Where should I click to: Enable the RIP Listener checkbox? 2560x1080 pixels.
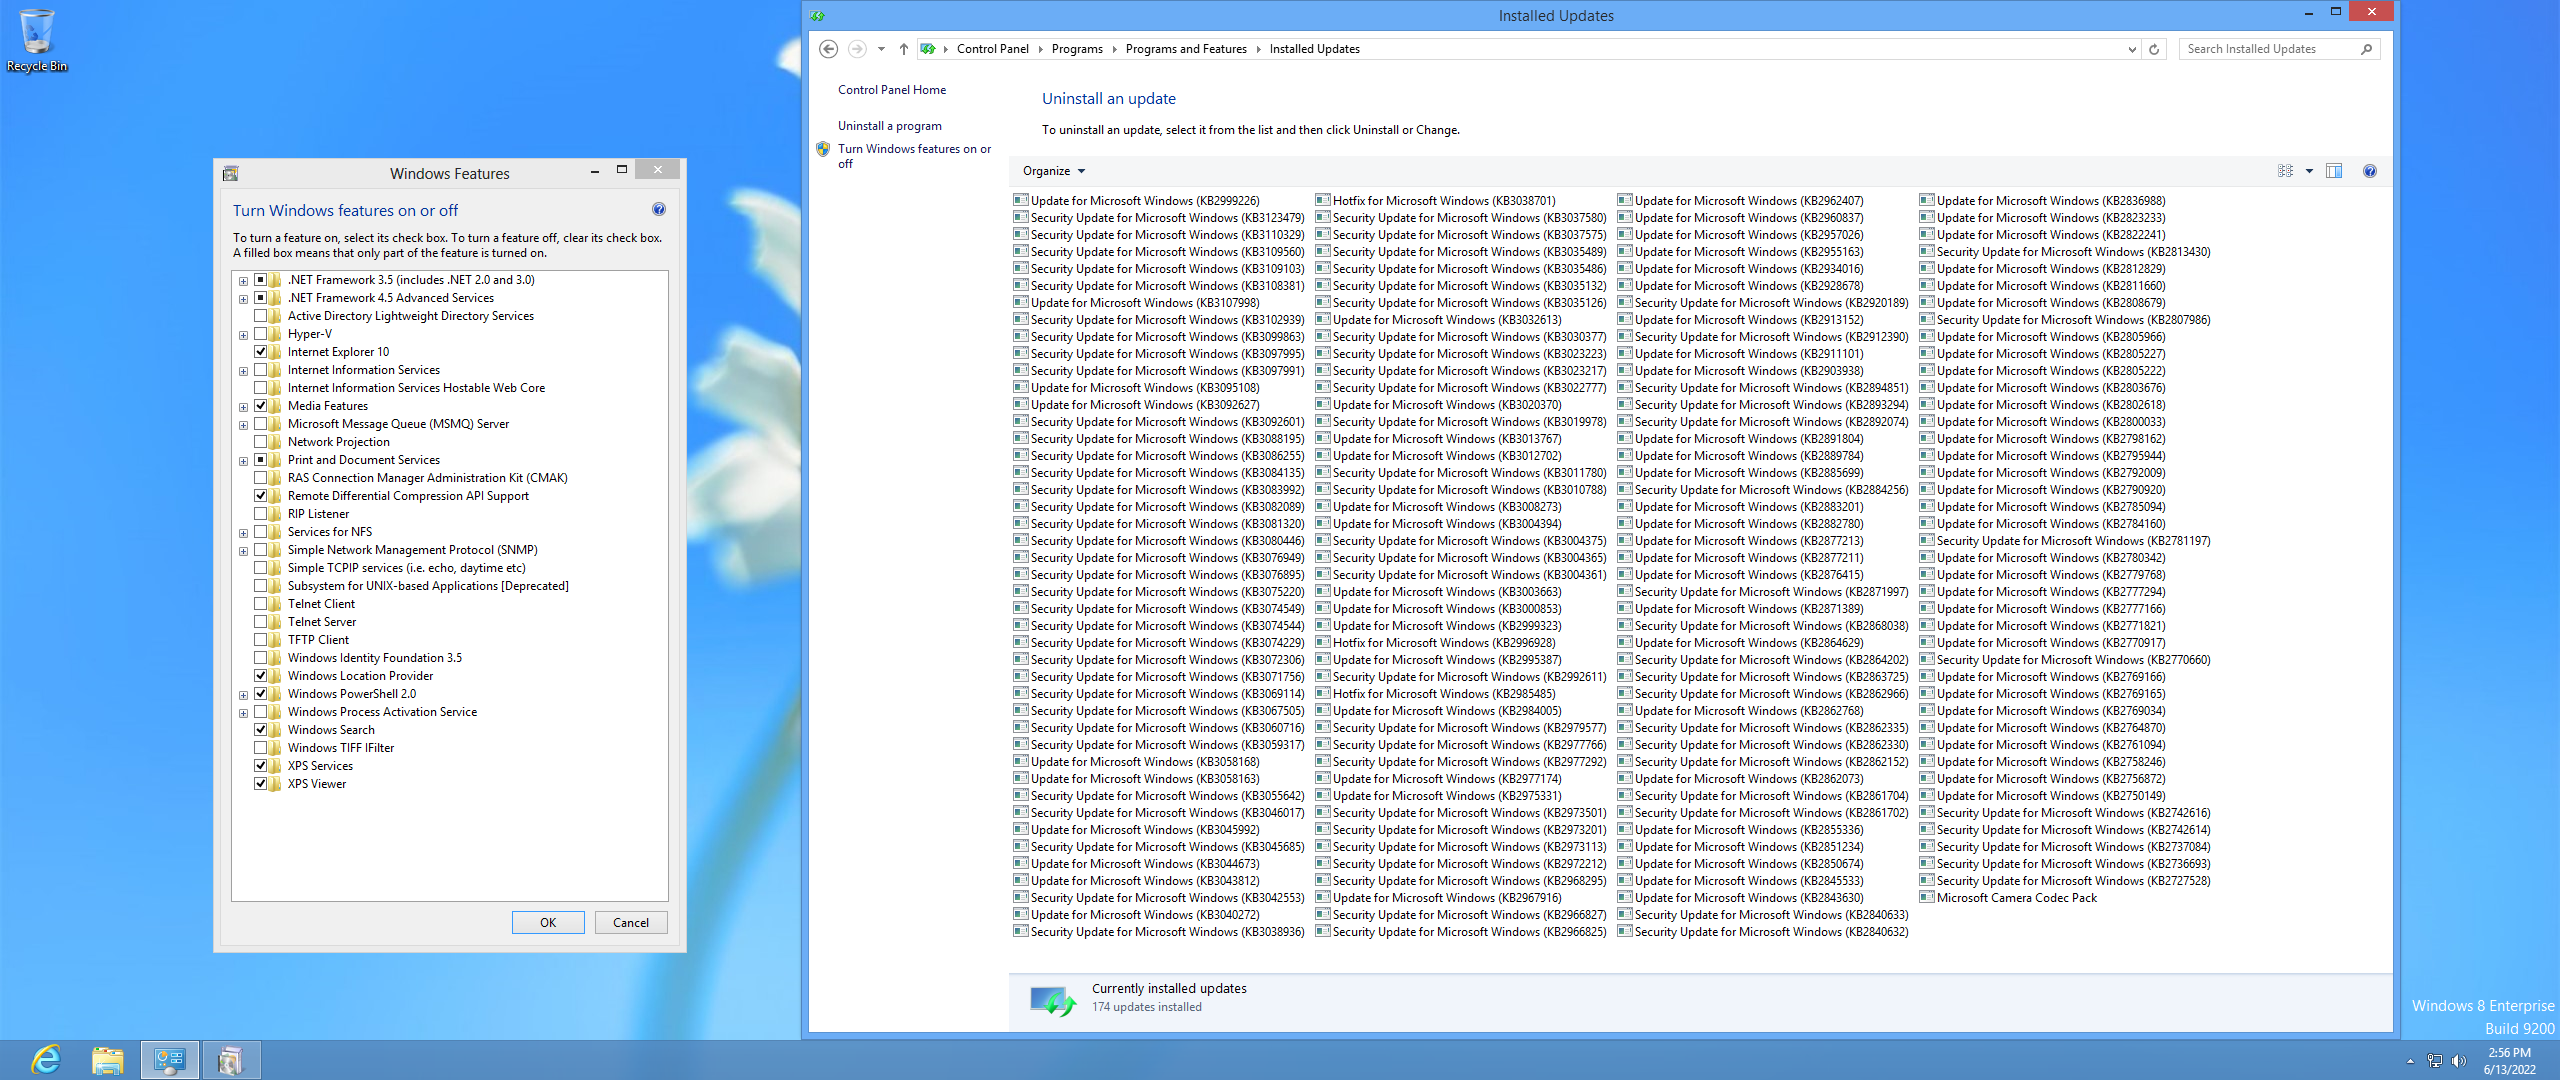tap(261, 514)
